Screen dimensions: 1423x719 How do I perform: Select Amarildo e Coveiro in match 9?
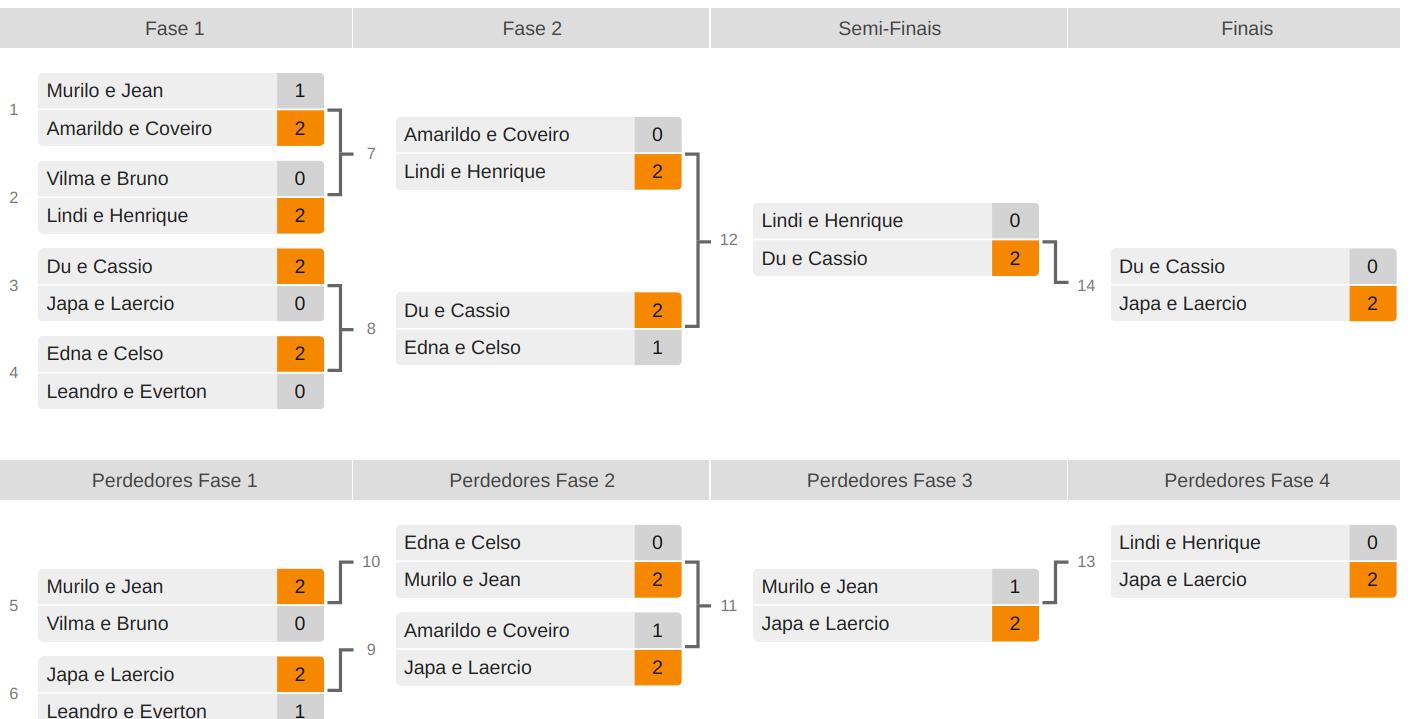486,630
